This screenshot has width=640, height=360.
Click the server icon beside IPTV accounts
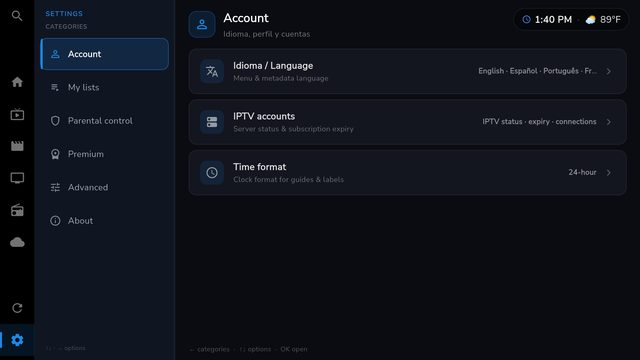[x=212, y=122]
